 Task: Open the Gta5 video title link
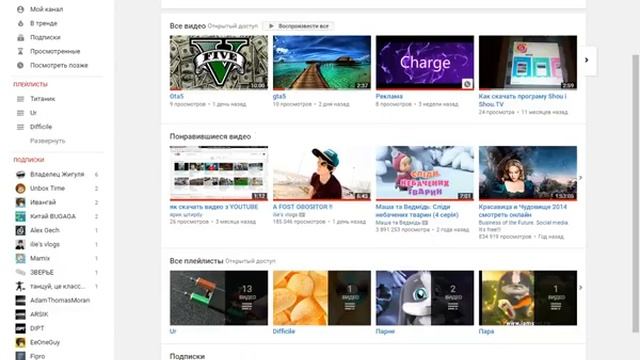pos(177,96)
